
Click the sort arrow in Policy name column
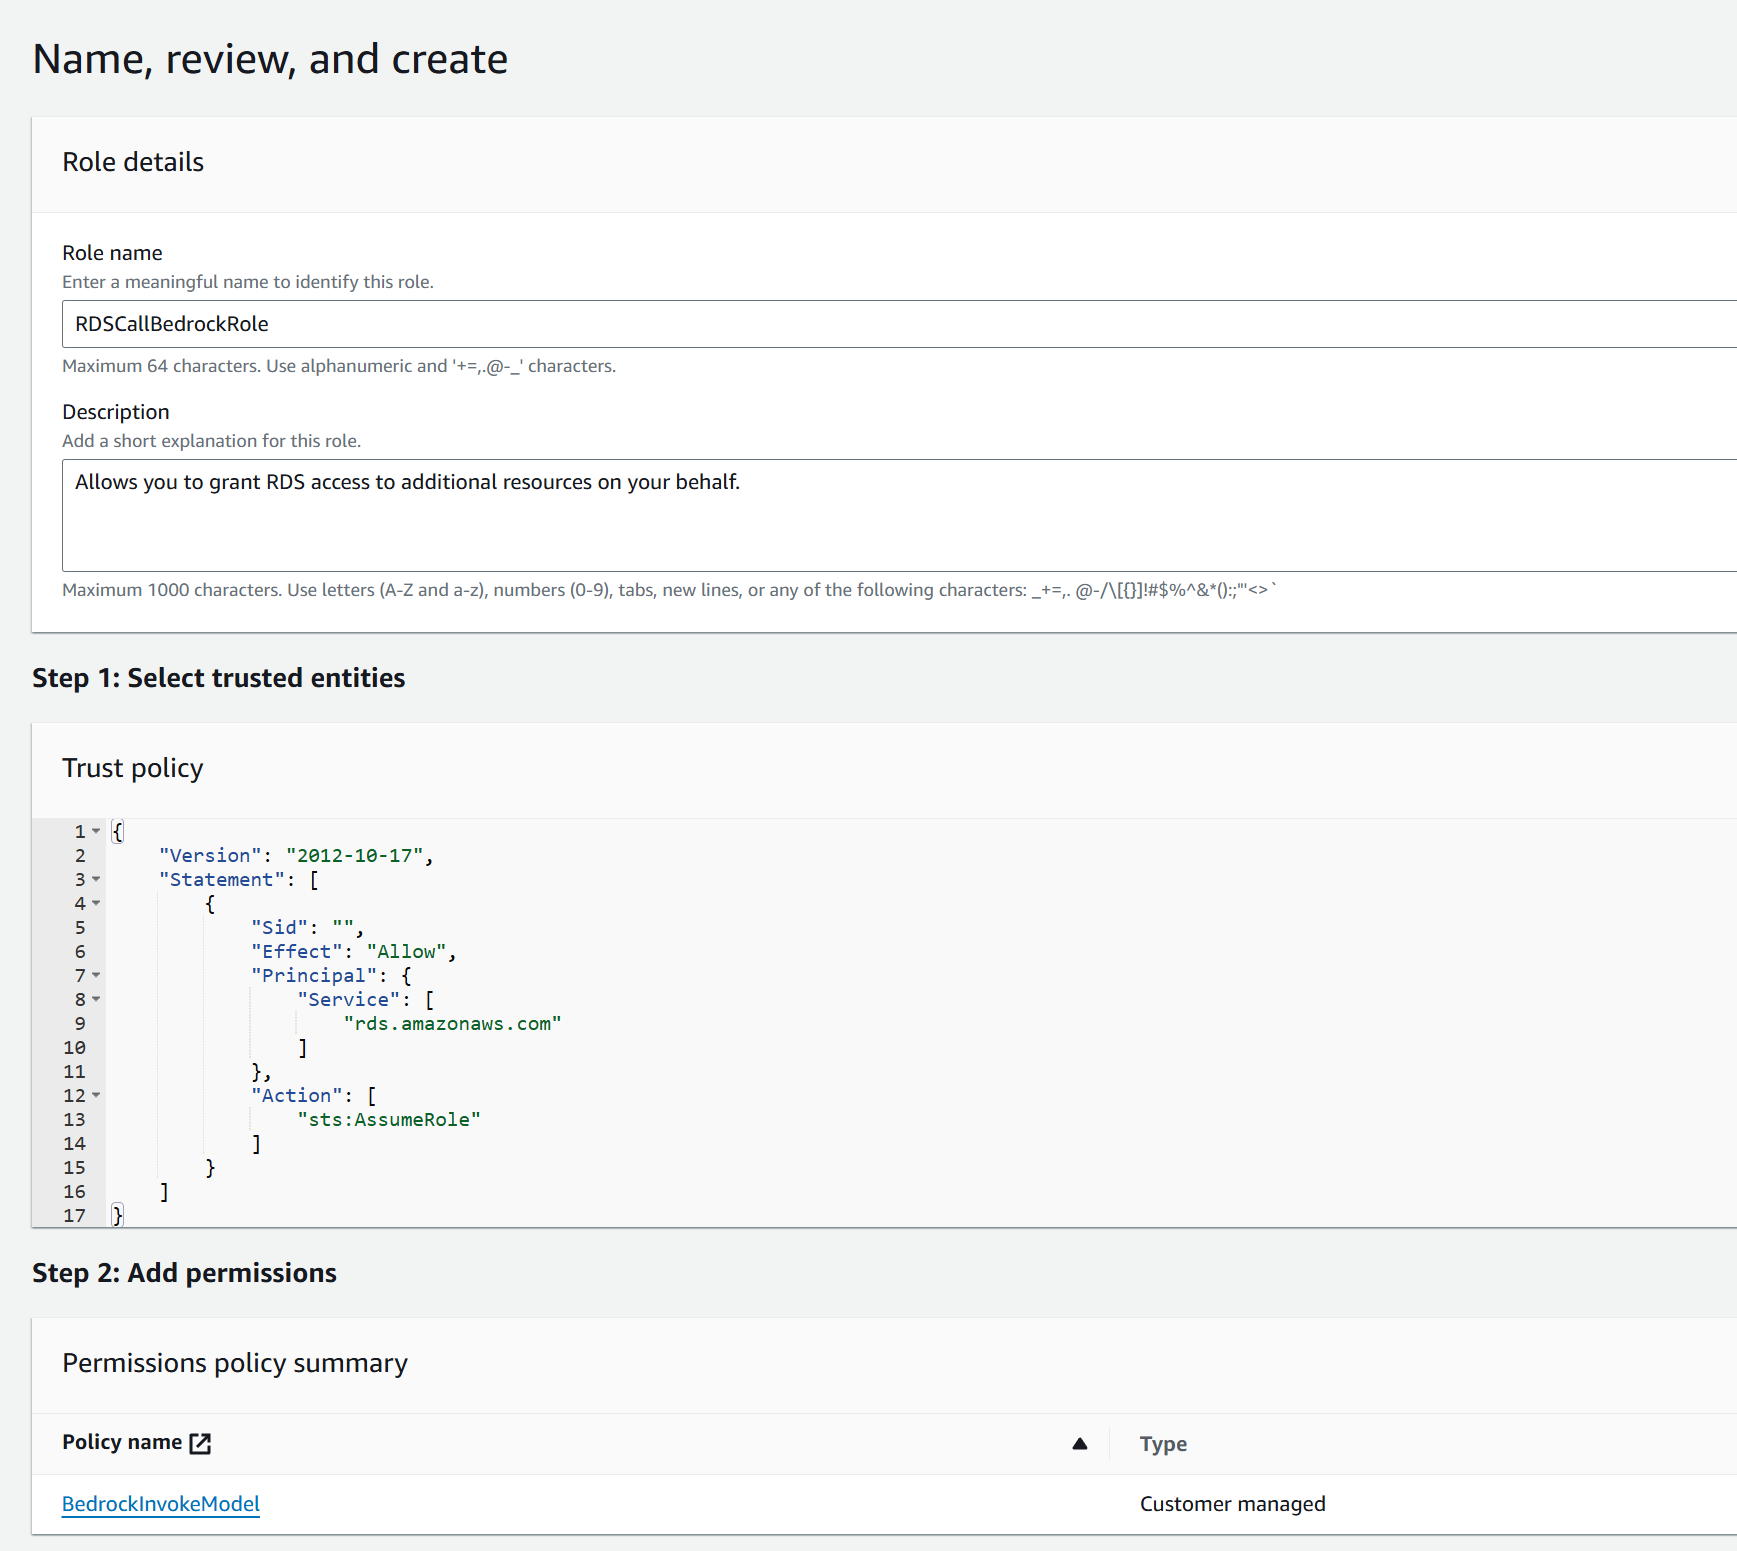1079,1443
